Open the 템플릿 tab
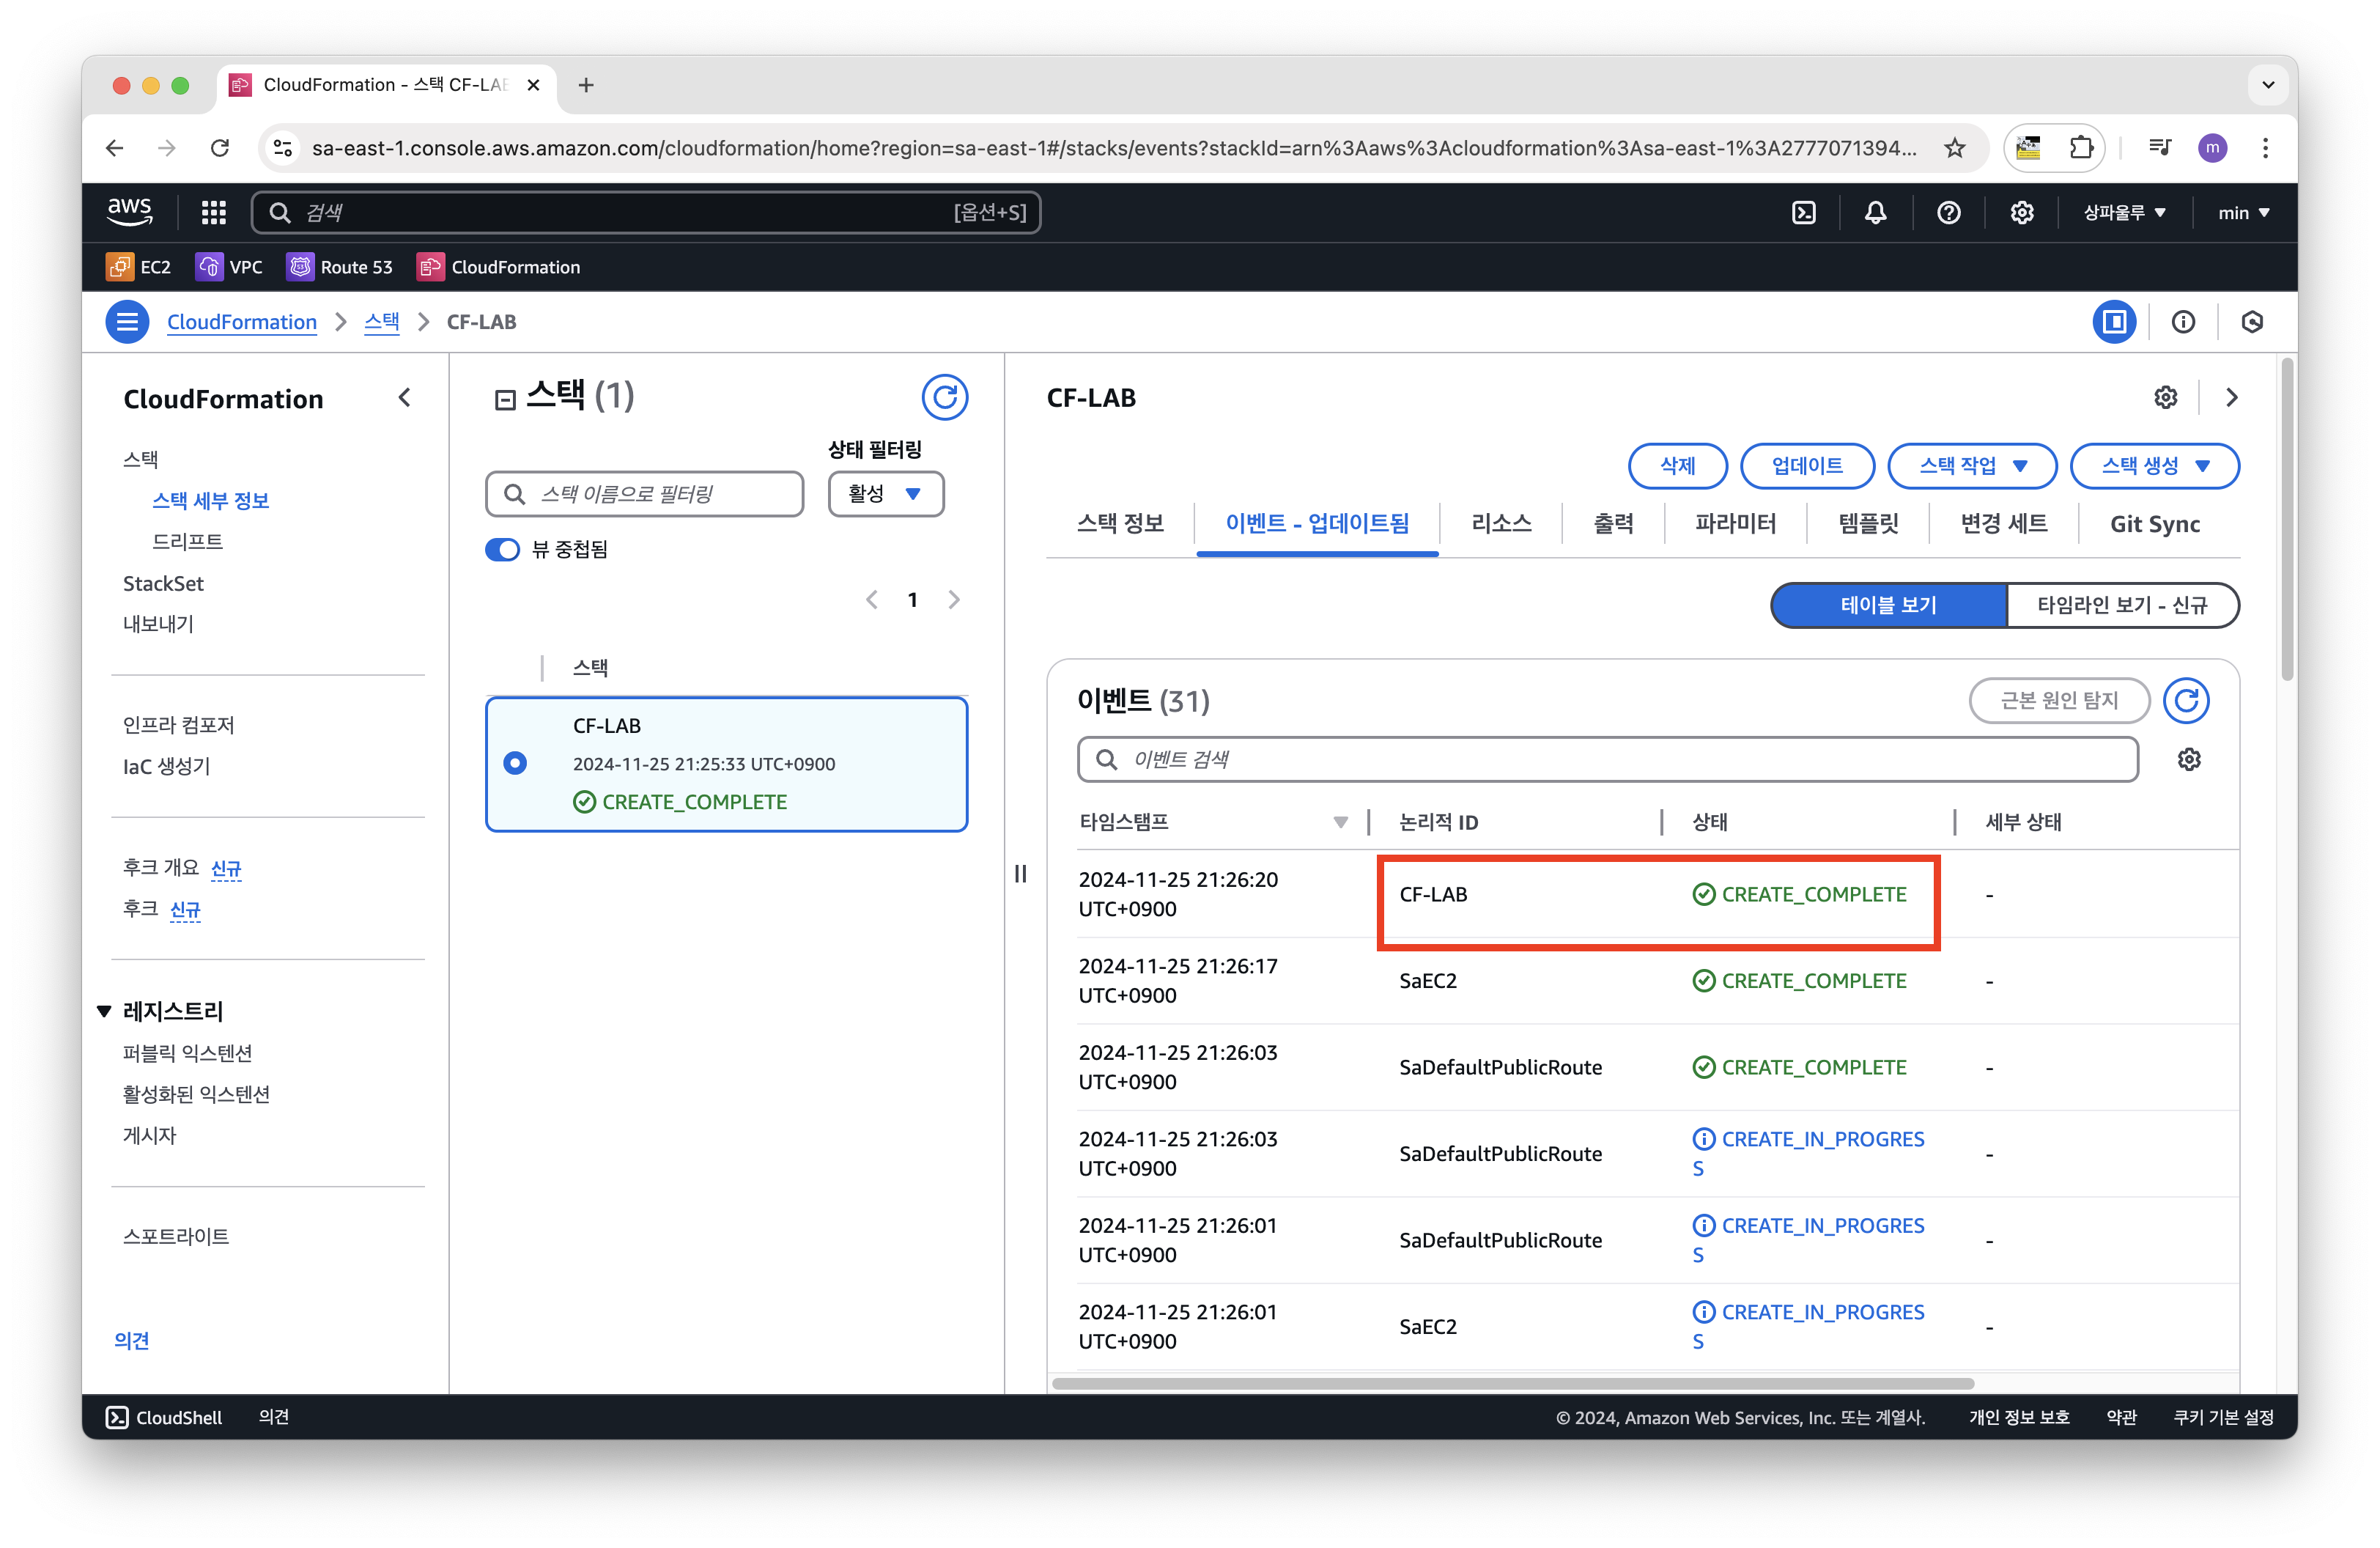The height and width of the screenshot is (1548, 2380). click(x=1867, y=524)
